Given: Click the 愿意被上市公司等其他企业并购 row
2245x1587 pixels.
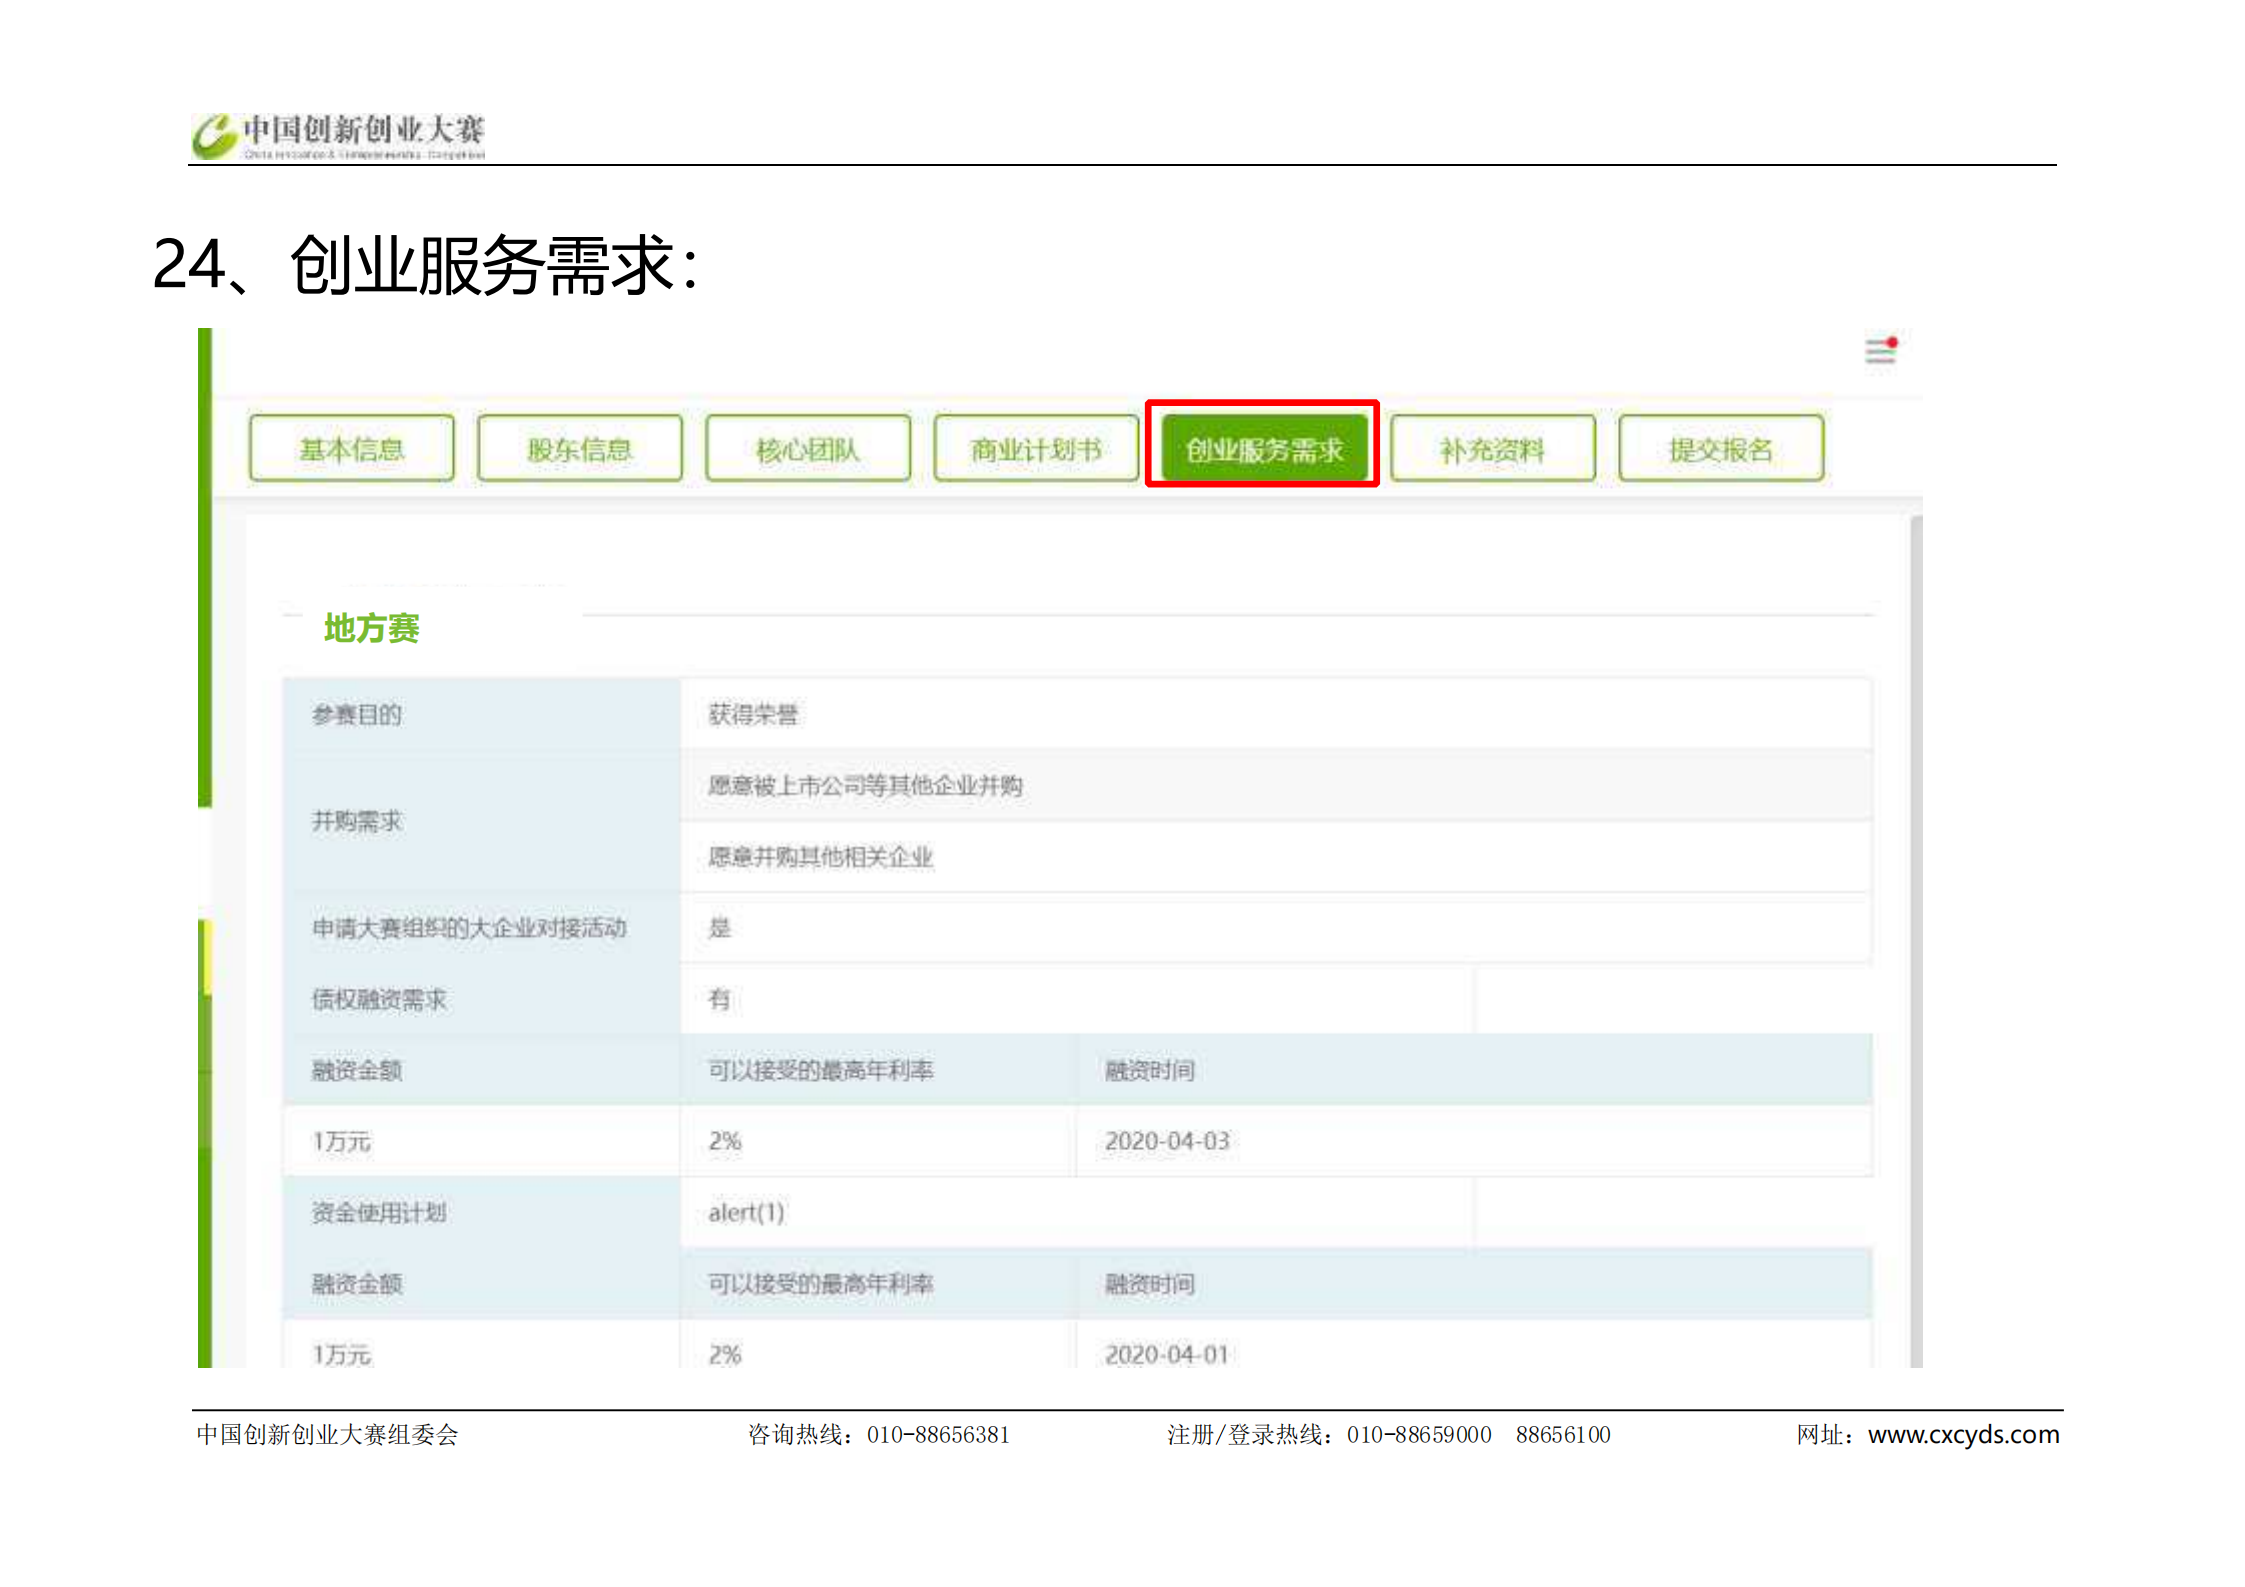Looking at the screenshot, I should [x=865, y=785].
